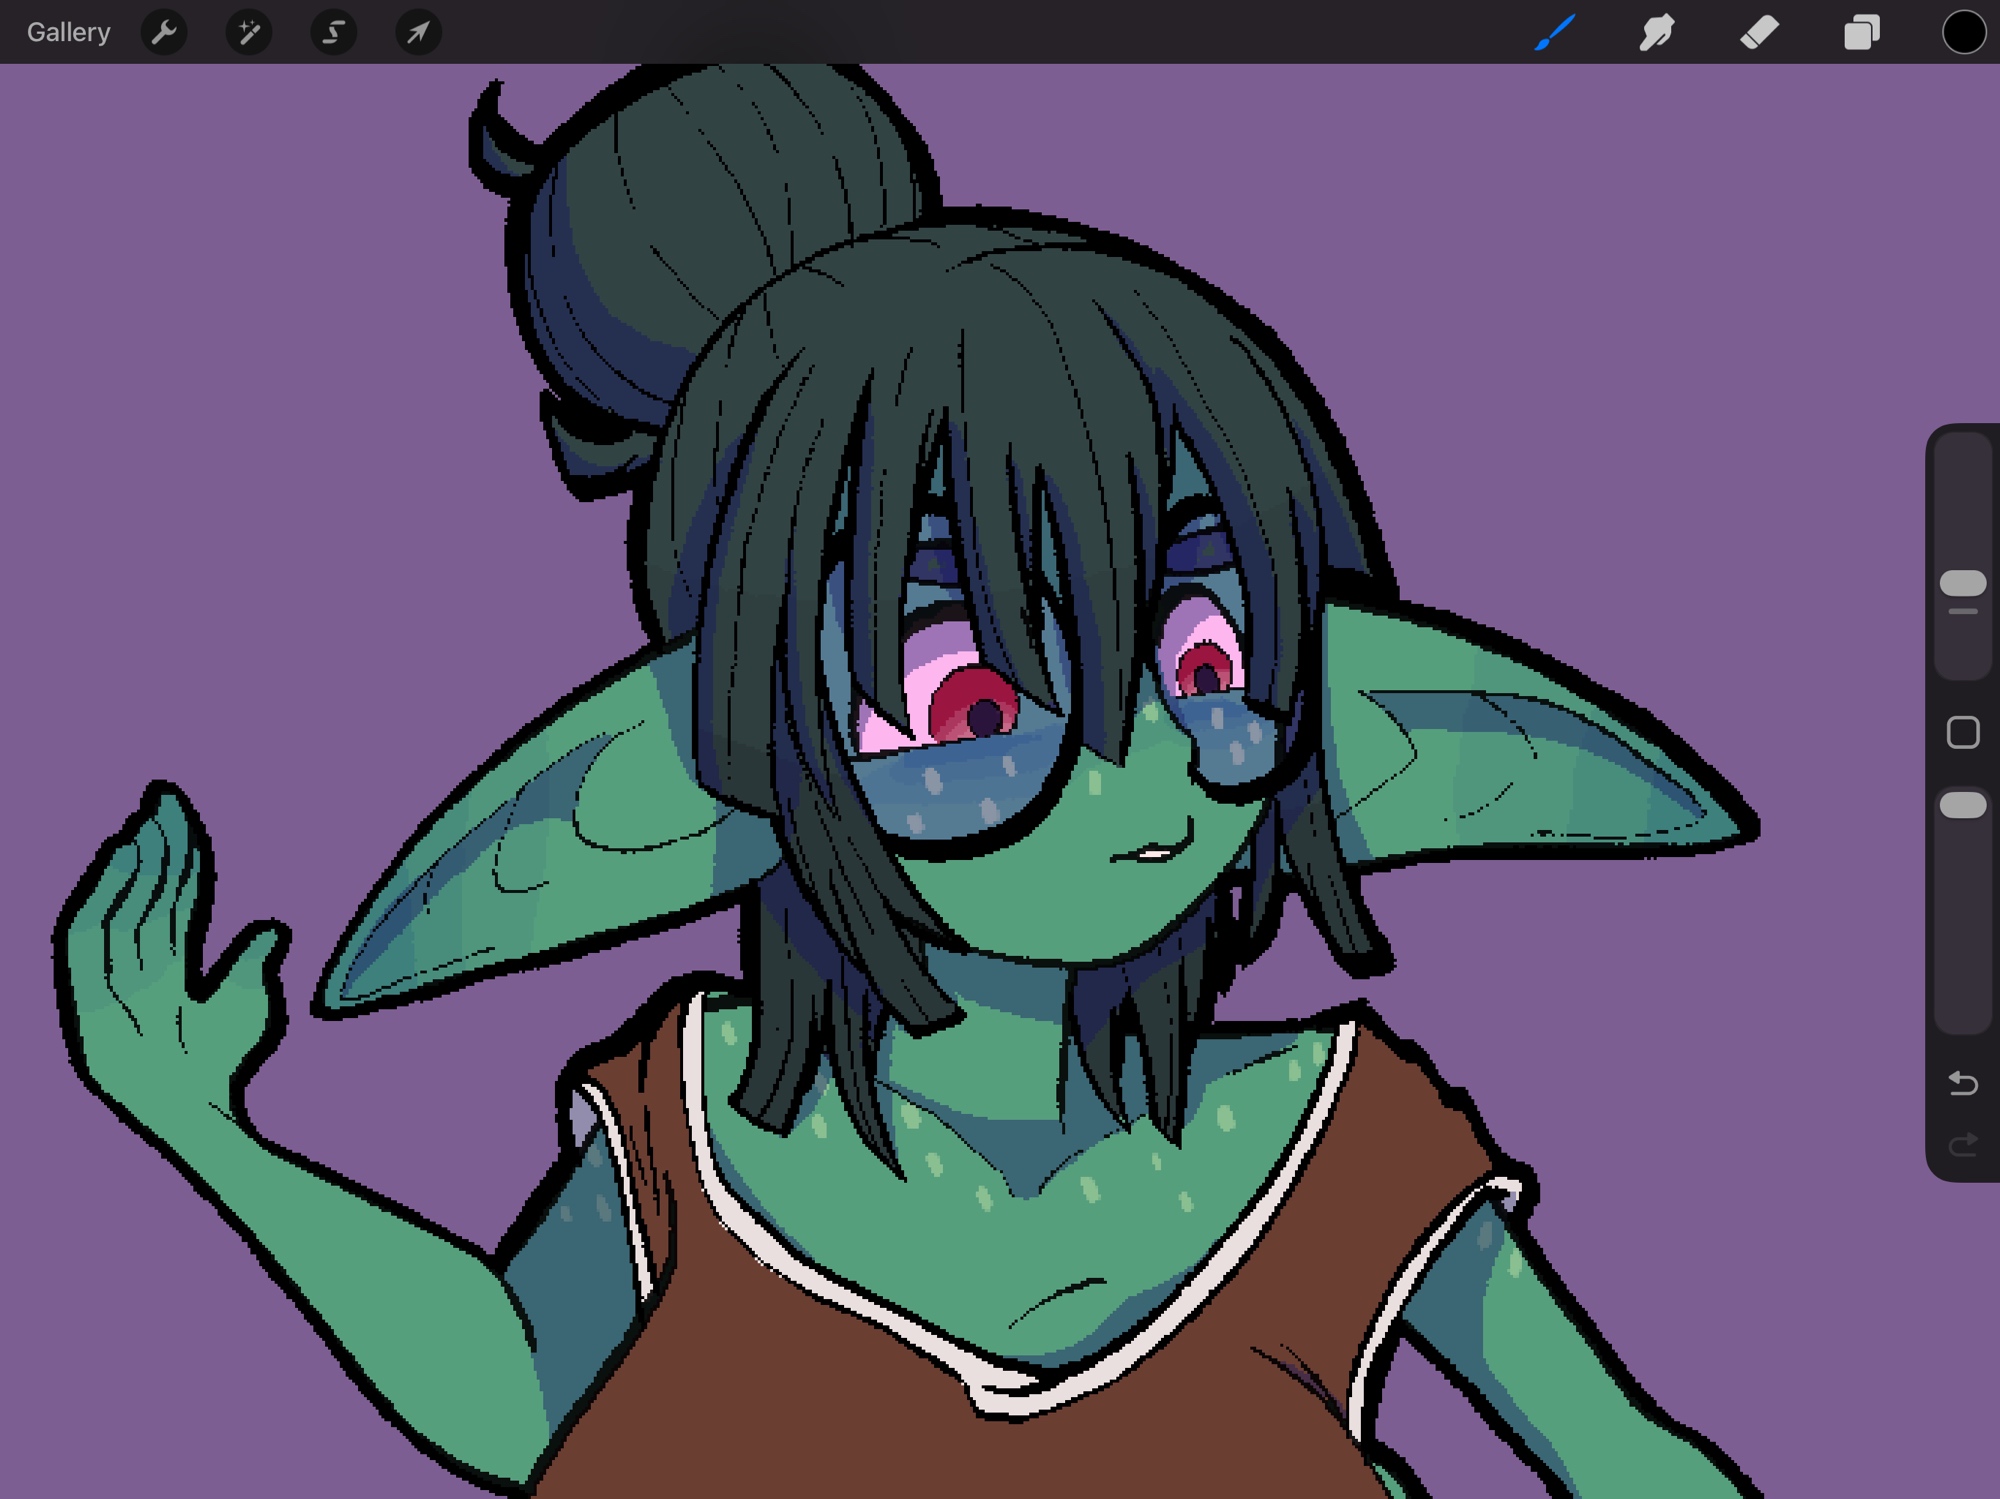Activate the Transform arrow tool
Viewport: 2000px width, 1499px height.
[418, 33]
